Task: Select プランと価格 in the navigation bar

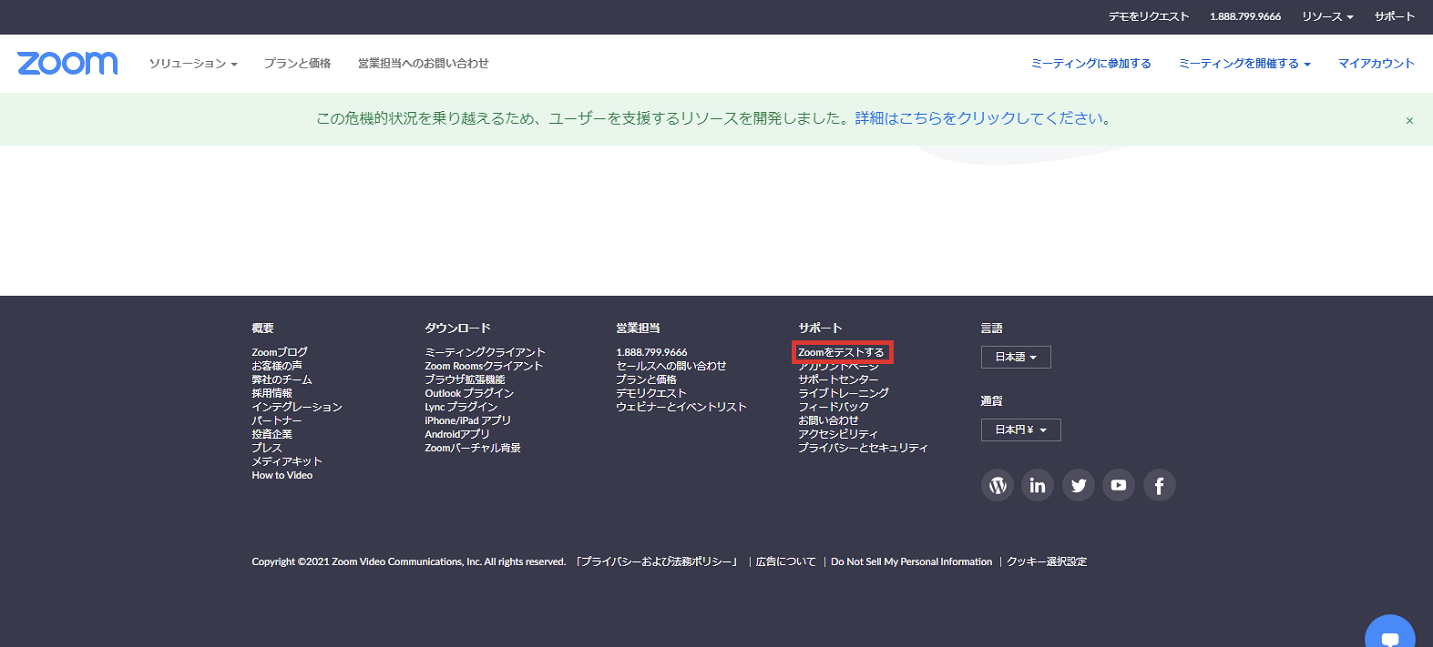Action: click(295, 62)
